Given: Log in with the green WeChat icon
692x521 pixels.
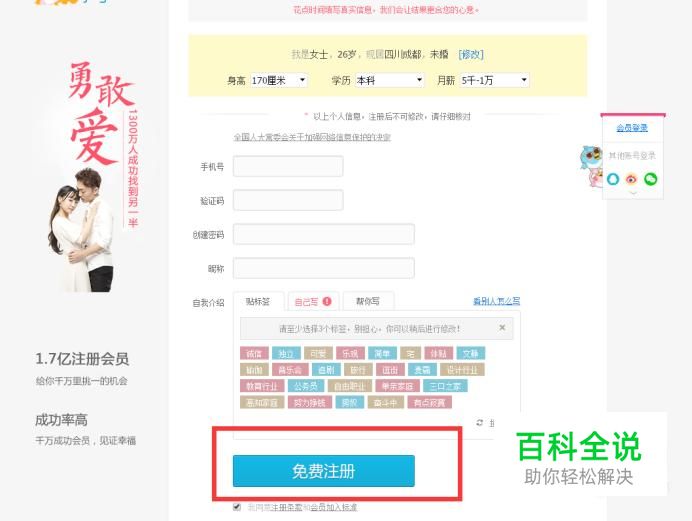Looking at the screenshot, I should tap(651, 179).
